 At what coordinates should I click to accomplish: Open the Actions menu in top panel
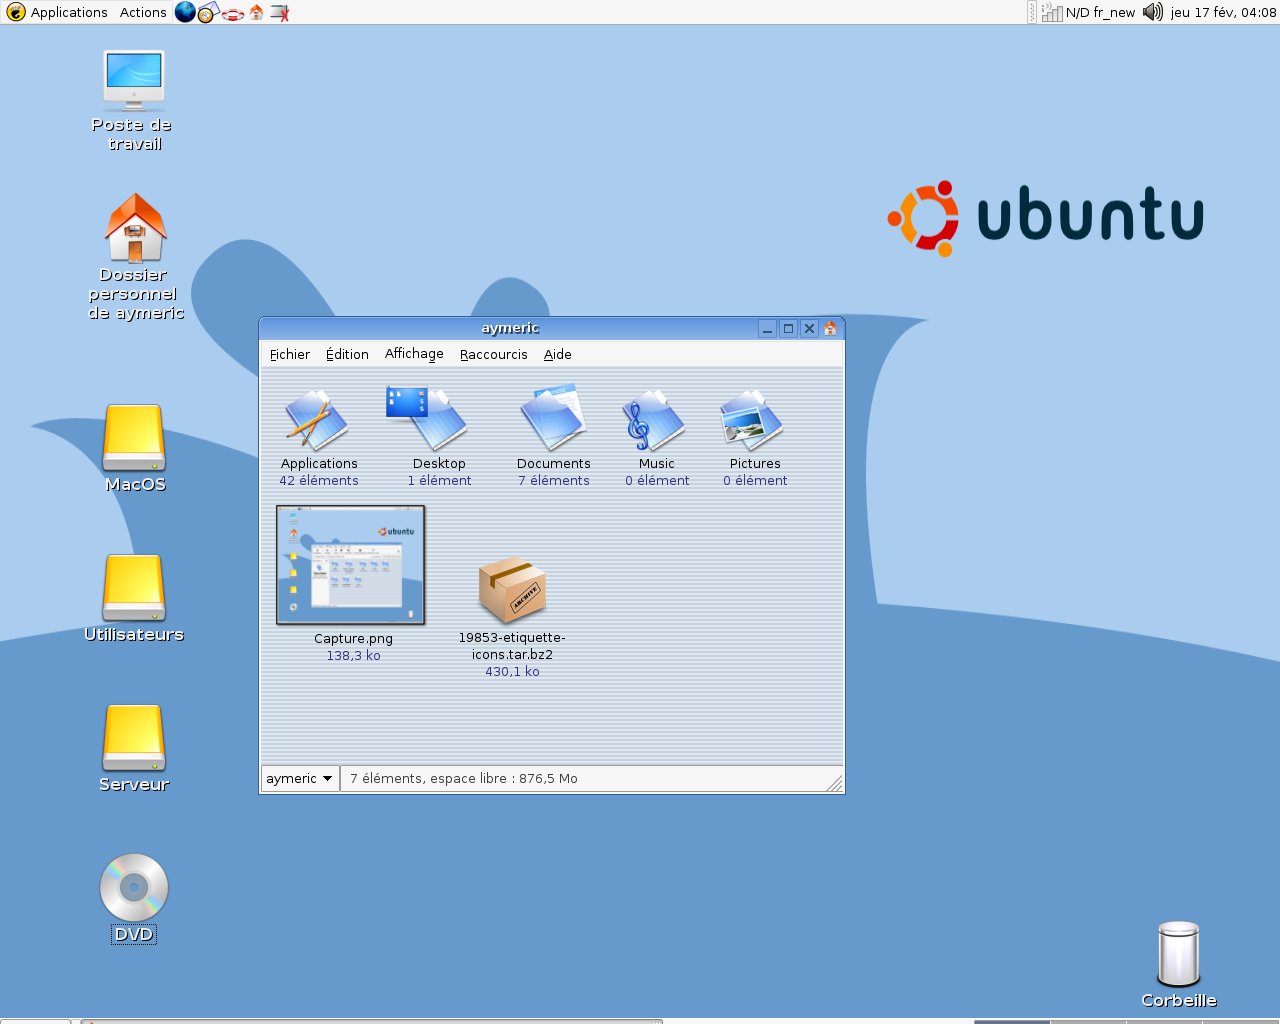(x=143, y=12)
